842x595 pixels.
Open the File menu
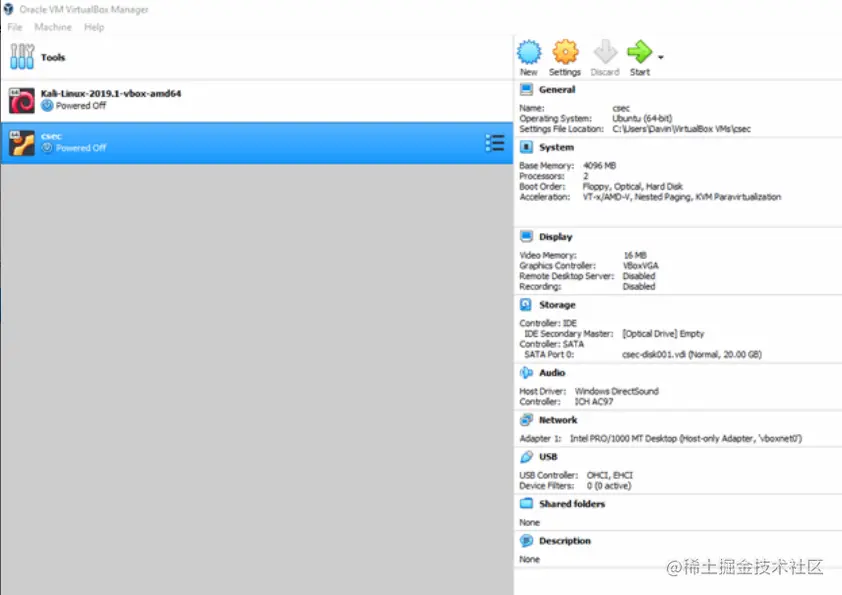click(x=15, y=27)
